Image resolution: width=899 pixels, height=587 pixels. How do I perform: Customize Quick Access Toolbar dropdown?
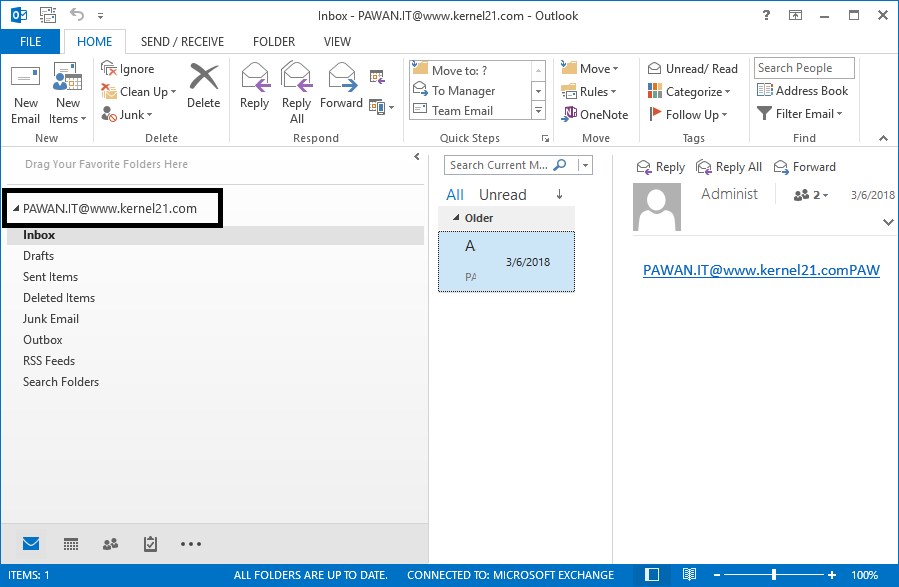(100, 16)
